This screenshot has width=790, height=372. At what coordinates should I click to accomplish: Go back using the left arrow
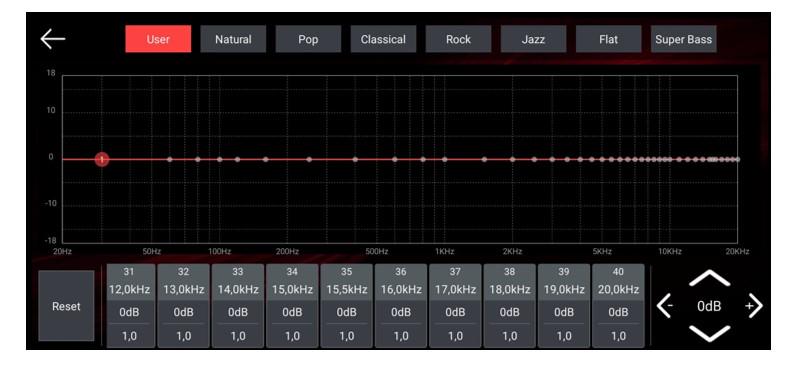coord(53,39)
